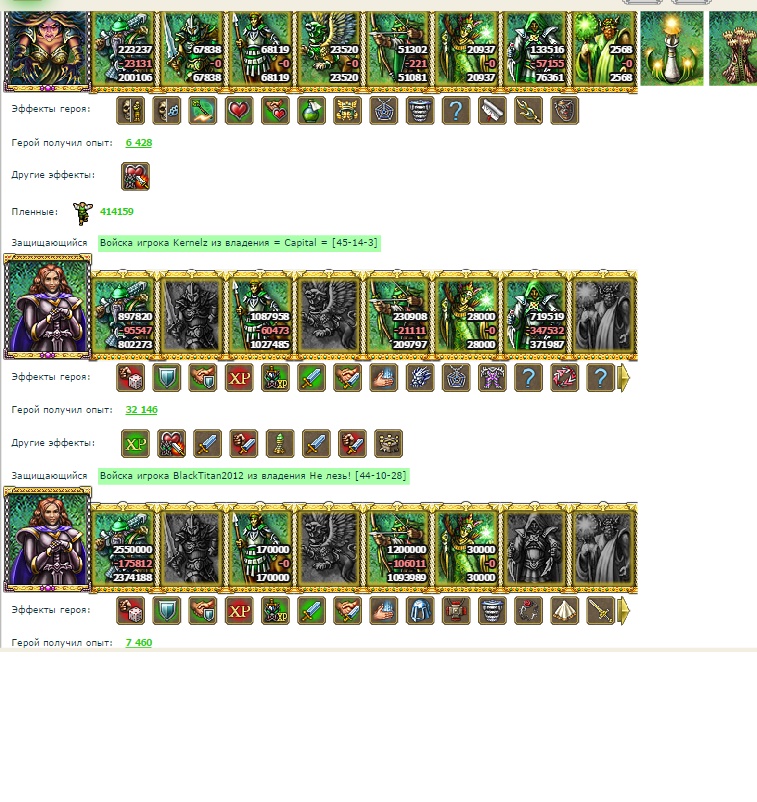Select the stone castle icon in other effects
This screenshot has width=757, height=802.
point(389,443)
